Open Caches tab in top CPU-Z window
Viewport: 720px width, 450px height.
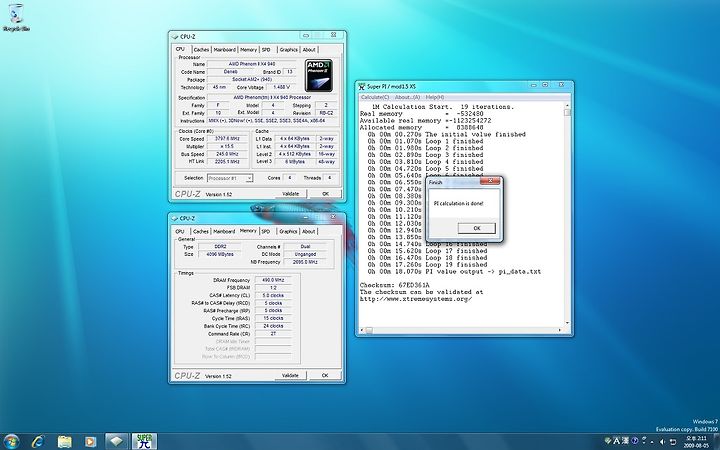tap(201, 50)
